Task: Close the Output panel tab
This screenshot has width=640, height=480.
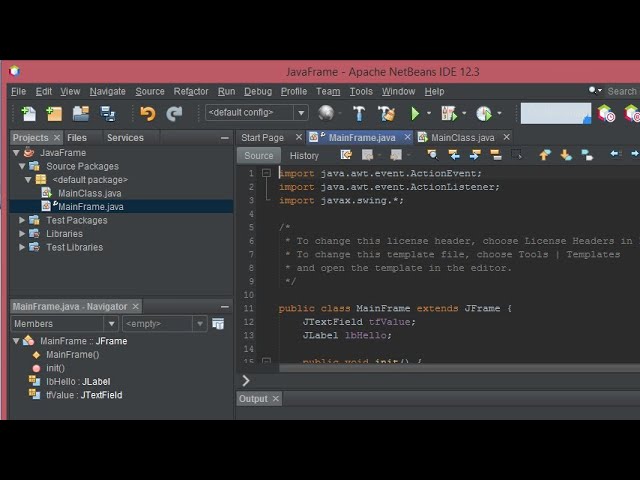Action: [x=276, y=398]
